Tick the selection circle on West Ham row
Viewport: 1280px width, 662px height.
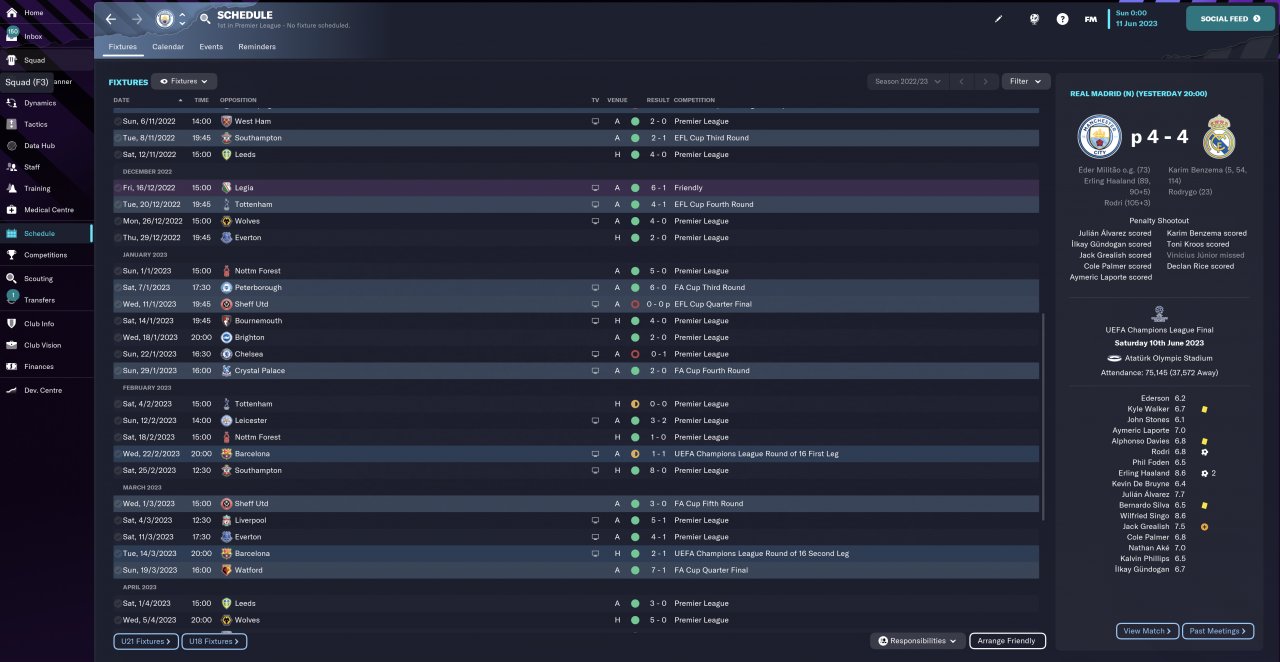(117, 121)
